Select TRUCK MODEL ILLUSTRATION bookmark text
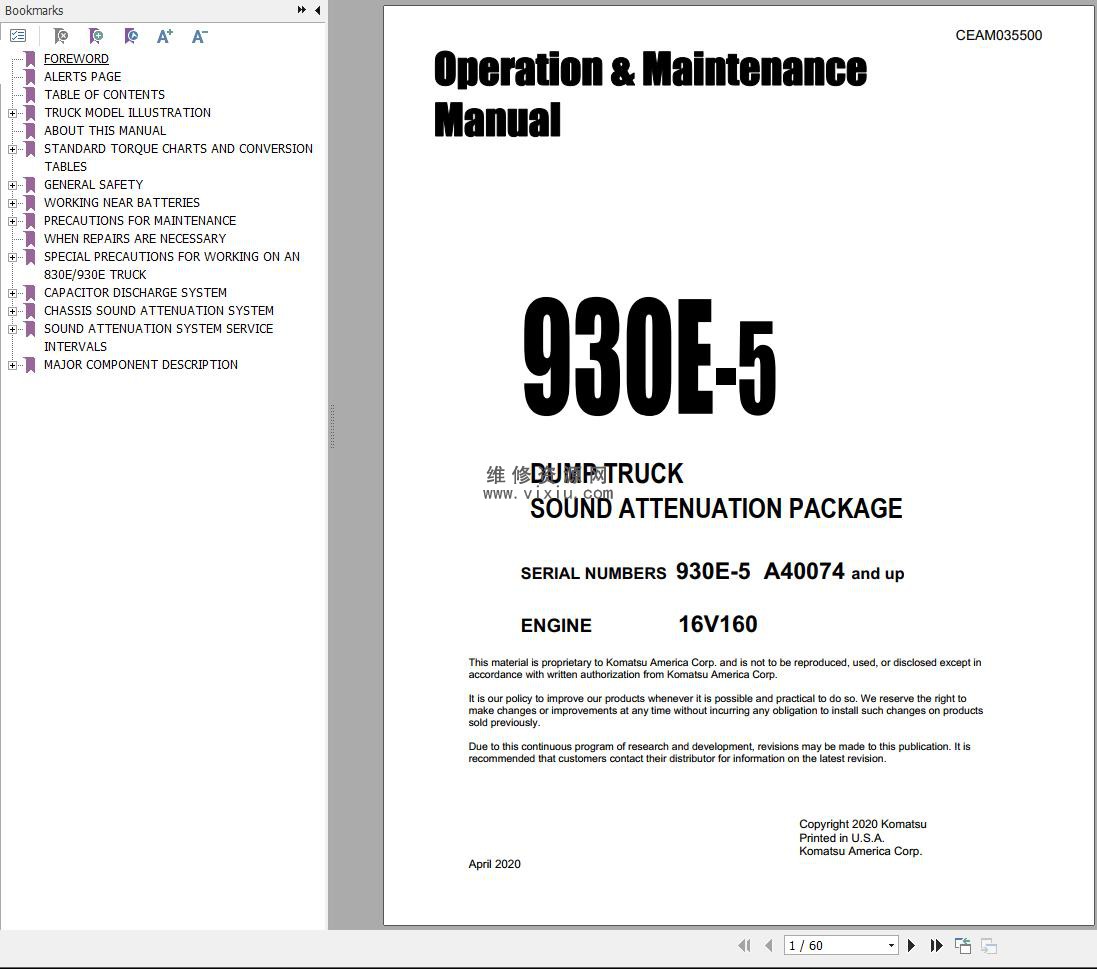Viewport: 1097px width, 969px height. (x=127, y=113)
